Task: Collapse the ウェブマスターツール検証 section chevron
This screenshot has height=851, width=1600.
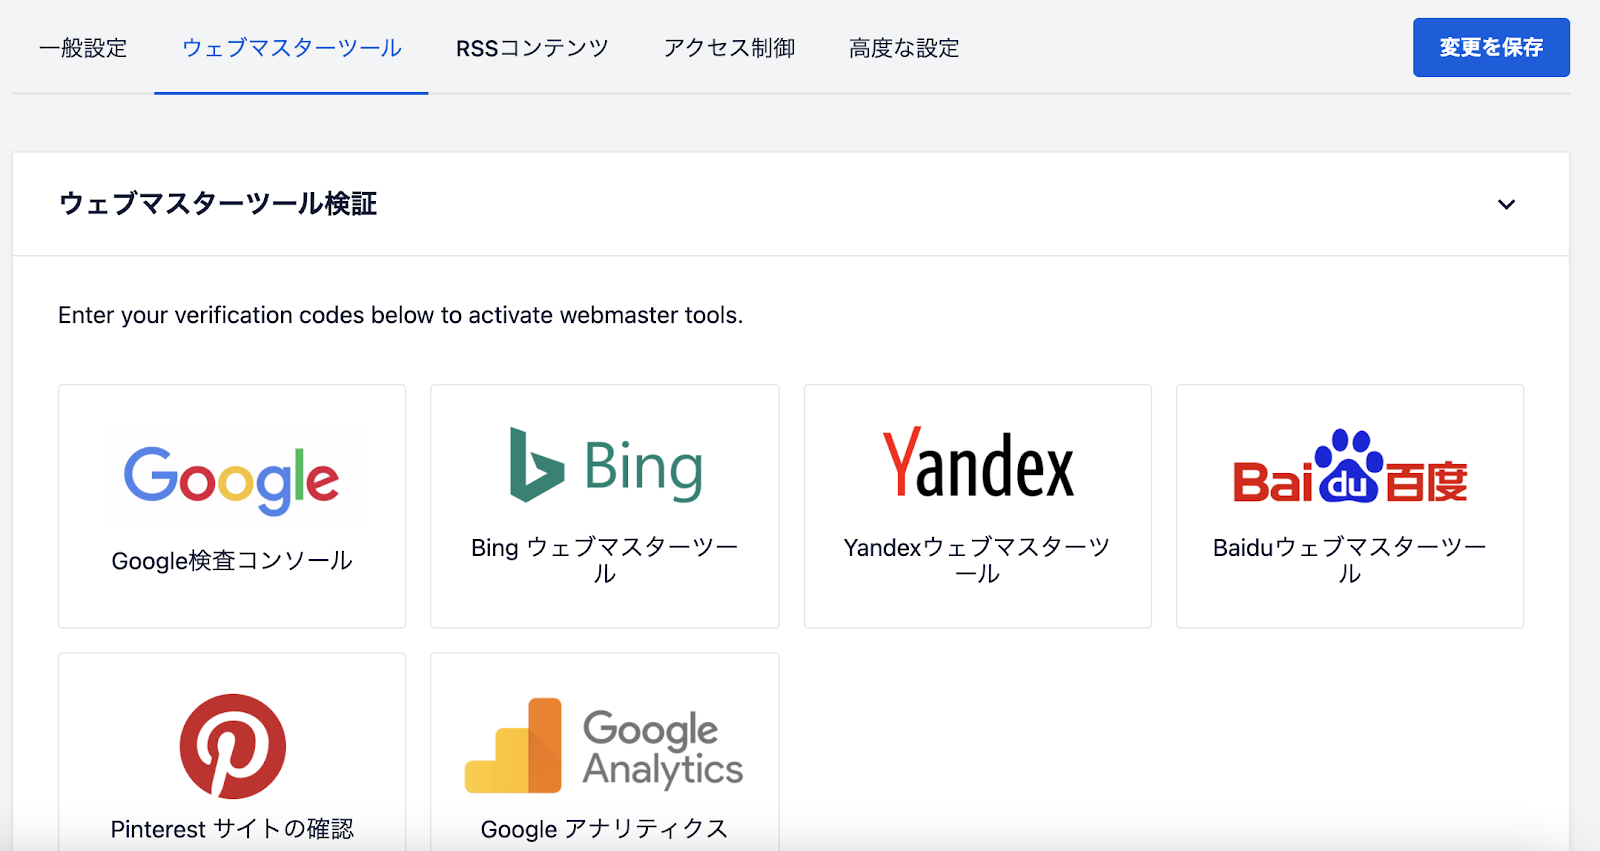Action: click(1506, 204)
